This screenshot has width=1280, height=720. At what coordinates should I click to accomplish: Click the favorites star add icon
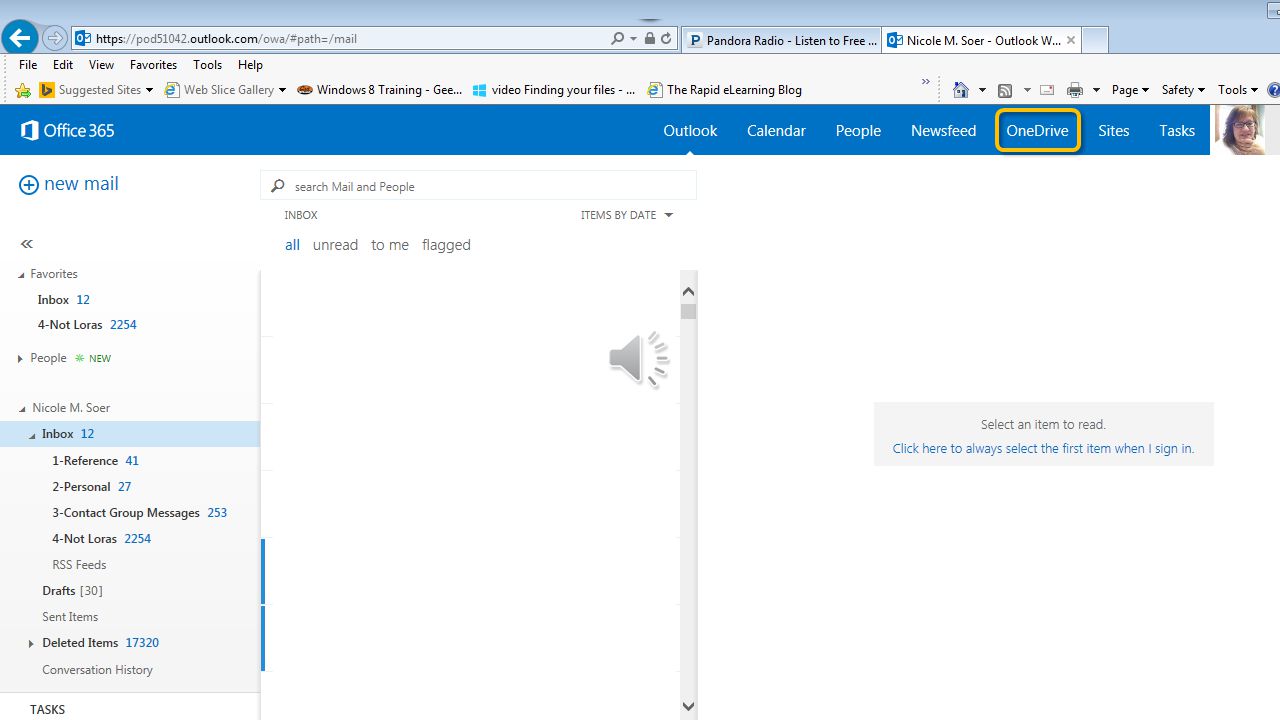tap(23, 90)
